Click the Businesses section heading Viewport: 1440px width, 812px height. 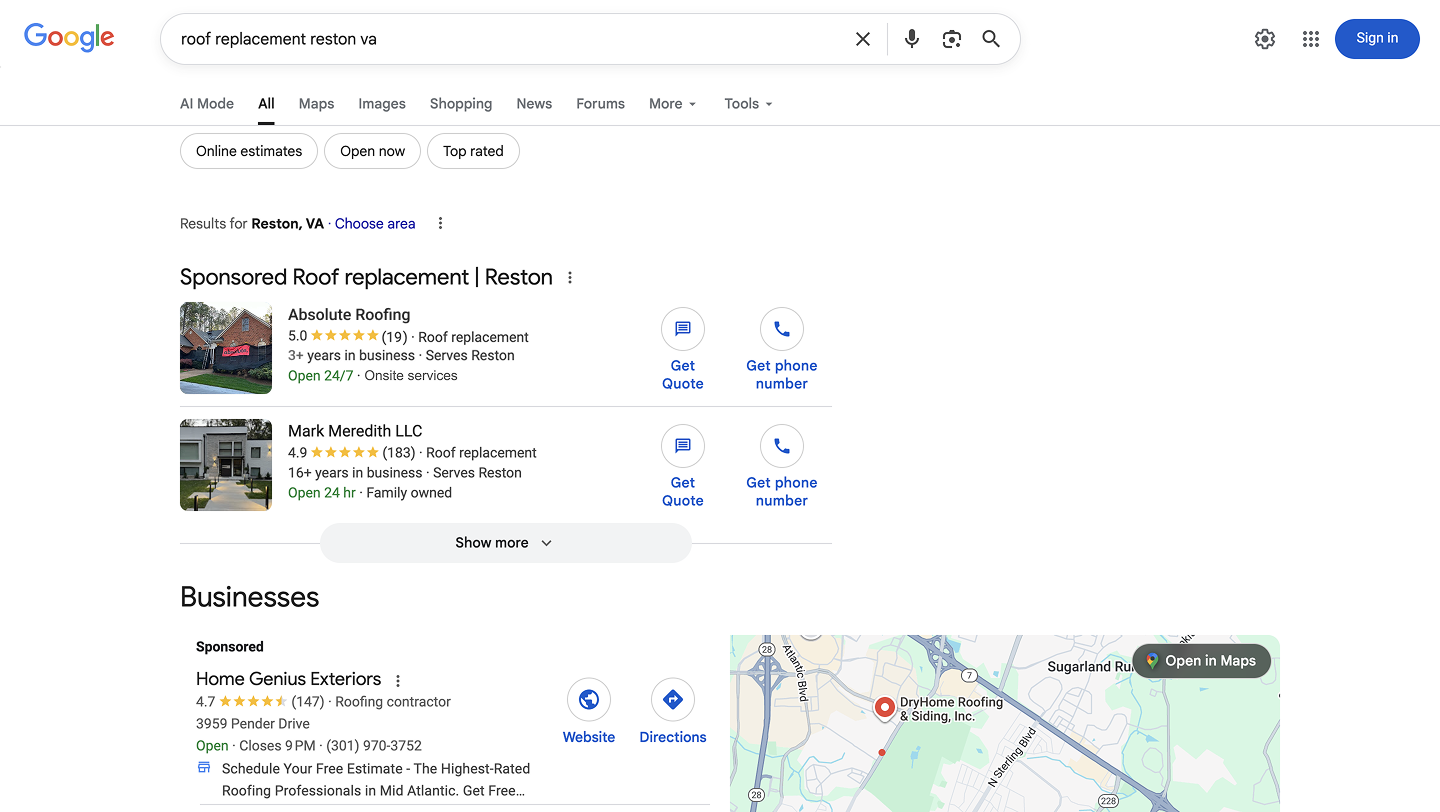coord(250,597)
